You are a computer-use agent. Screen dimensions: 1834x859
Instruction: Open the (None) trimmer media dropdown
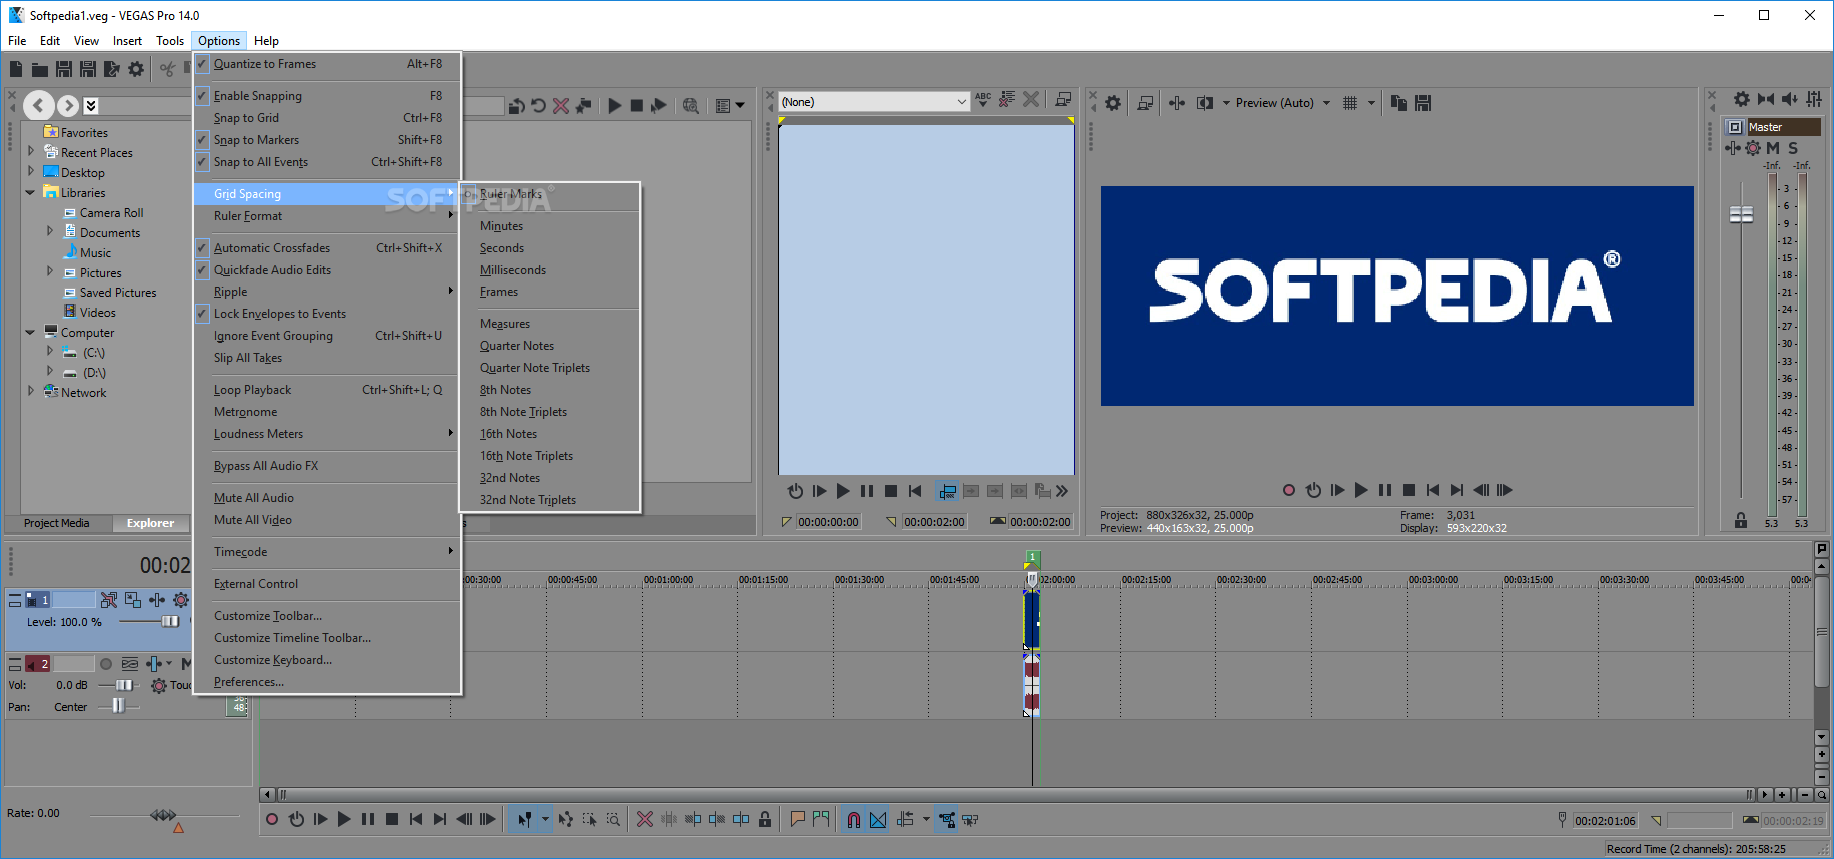(x=874, y=102)
